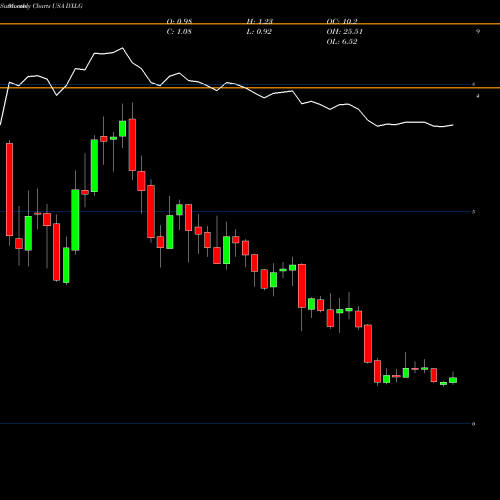This screenshot has width=500, height=500.
Task: Click the '0' price axis label
Action: 474,424
